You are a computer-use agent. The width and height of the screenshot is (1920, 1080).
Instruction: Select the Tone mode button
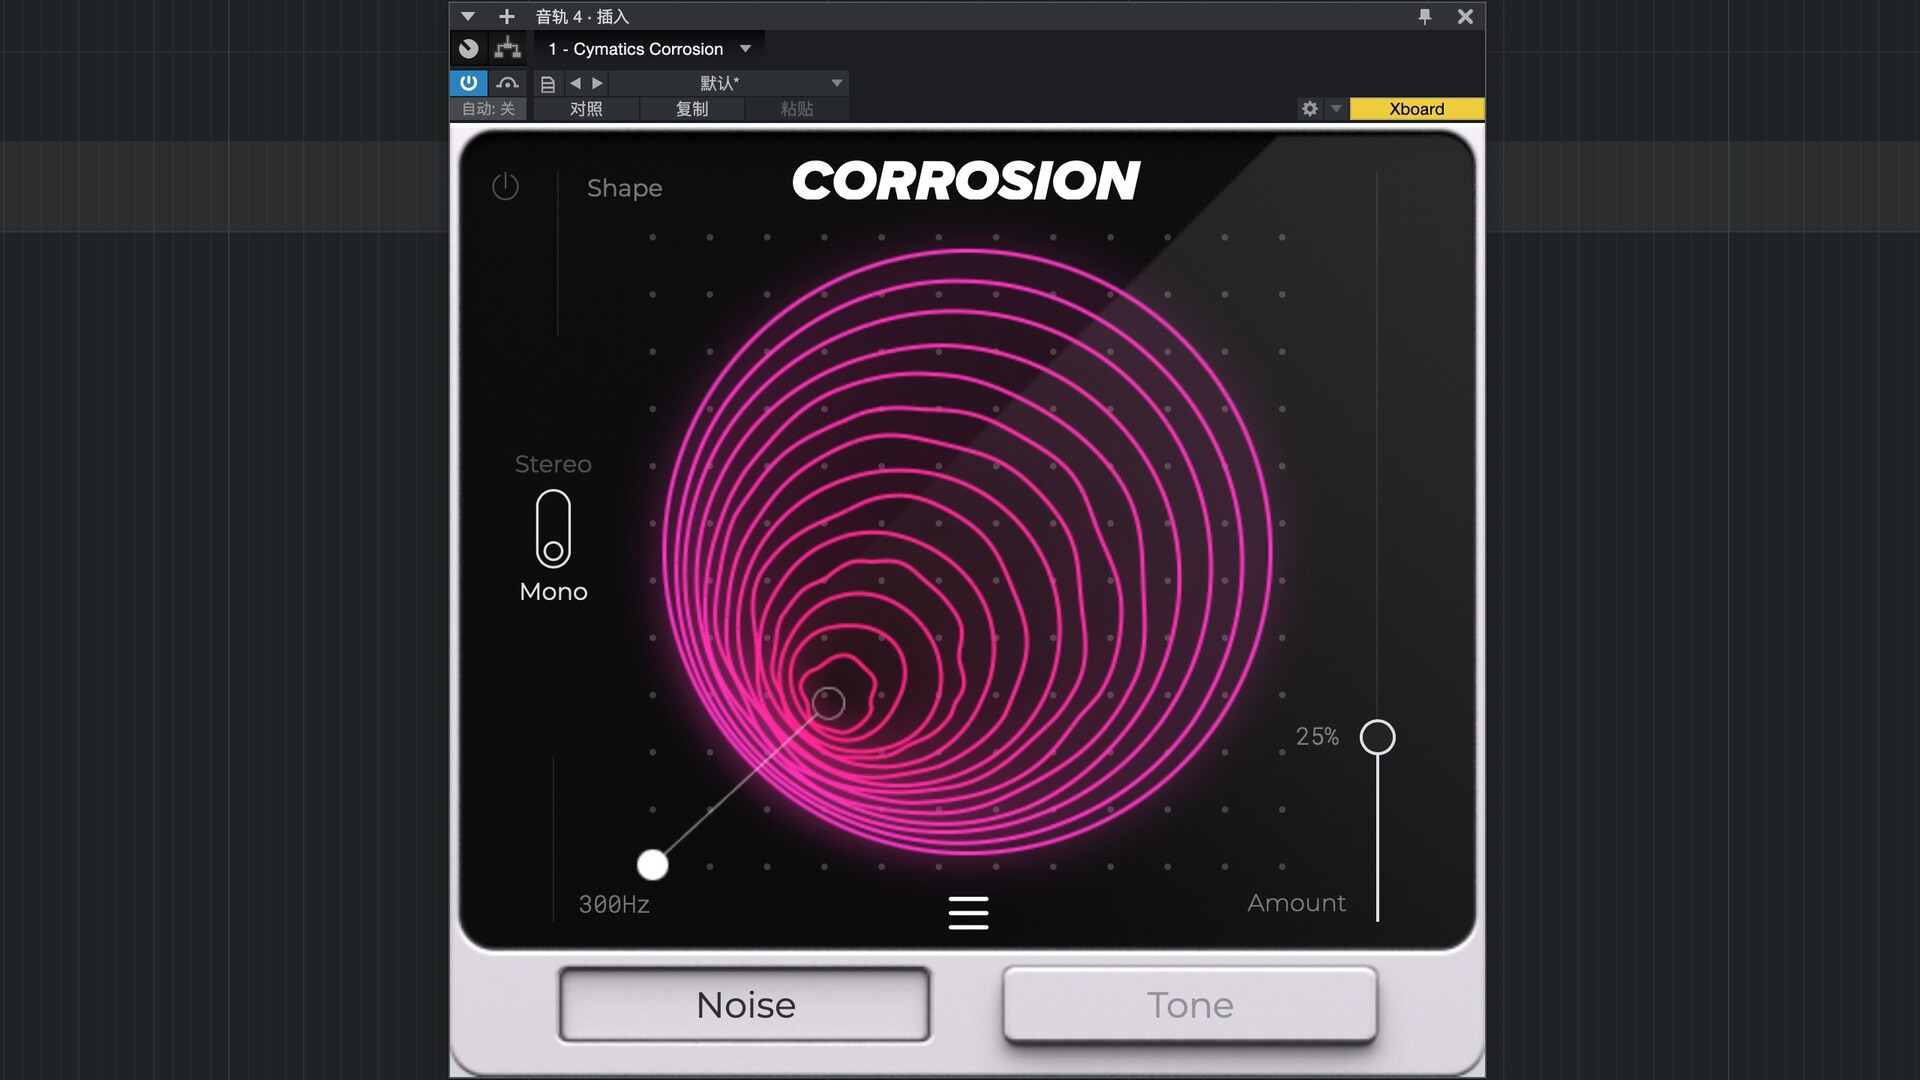pyautogui.click(x=1190, y=1005)
